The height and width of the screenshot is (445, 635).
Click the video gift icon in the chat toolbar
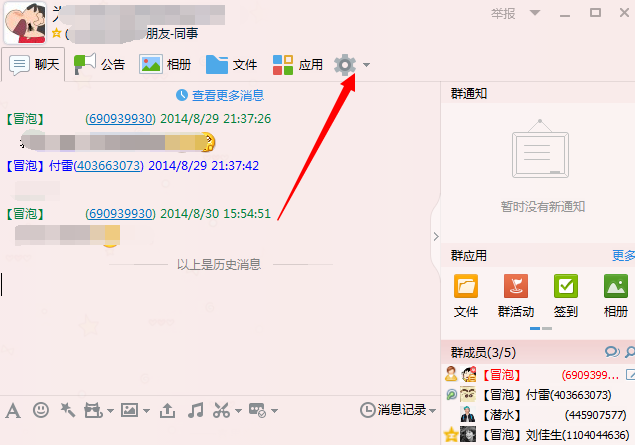pos(93,411)
